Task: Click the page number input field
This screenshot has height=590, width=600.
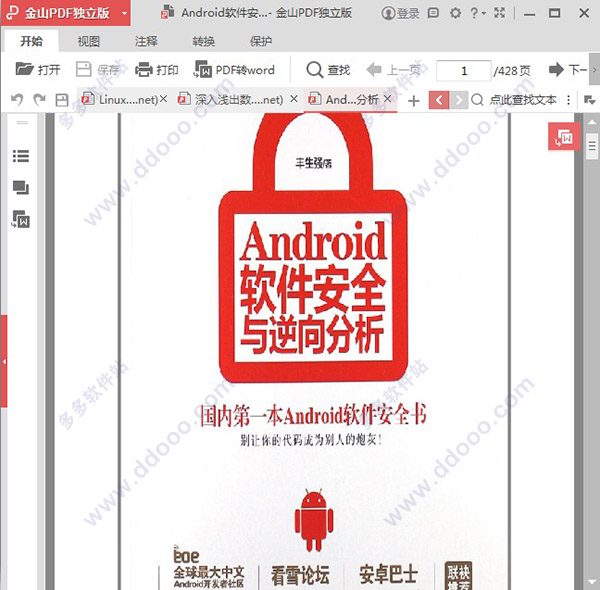Action: point(464,70)
